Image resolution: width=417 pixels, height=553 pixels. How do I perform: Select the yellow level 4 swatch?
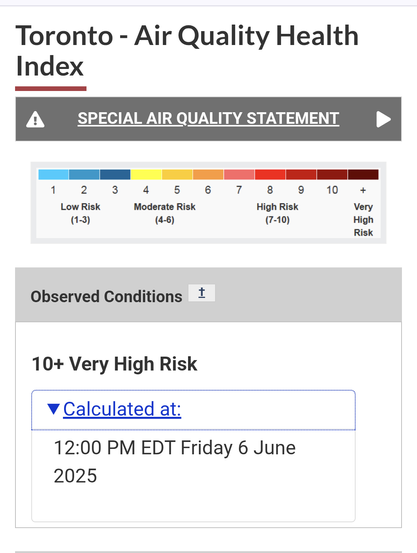(146, 174)
